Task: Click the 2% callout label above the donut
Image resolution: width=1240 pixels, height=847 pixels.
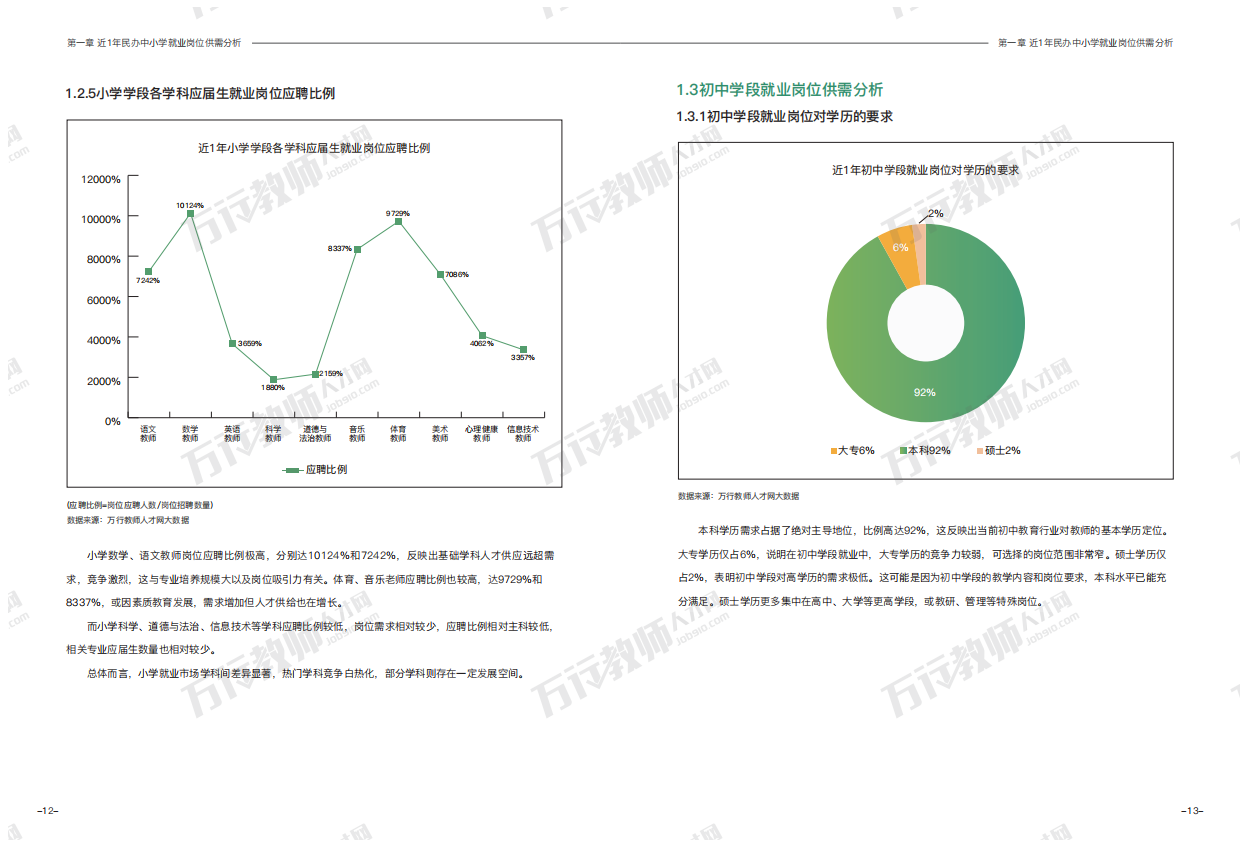Action: click(935, 214)
